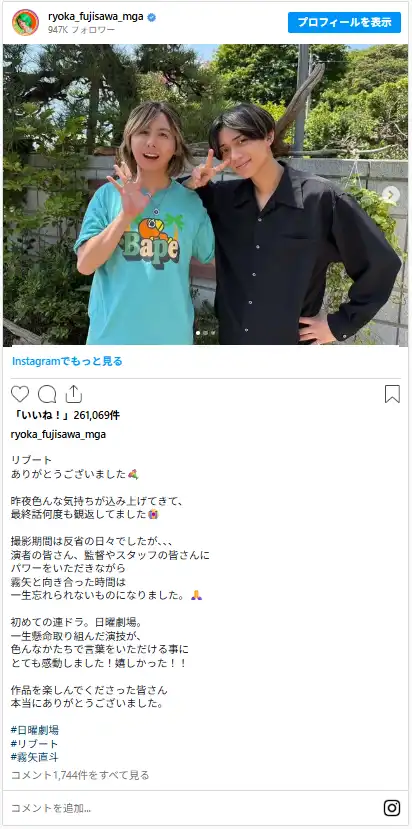The image size is (412, 829).
Task: Open the round profile avatar at the top
Action: 25,22
